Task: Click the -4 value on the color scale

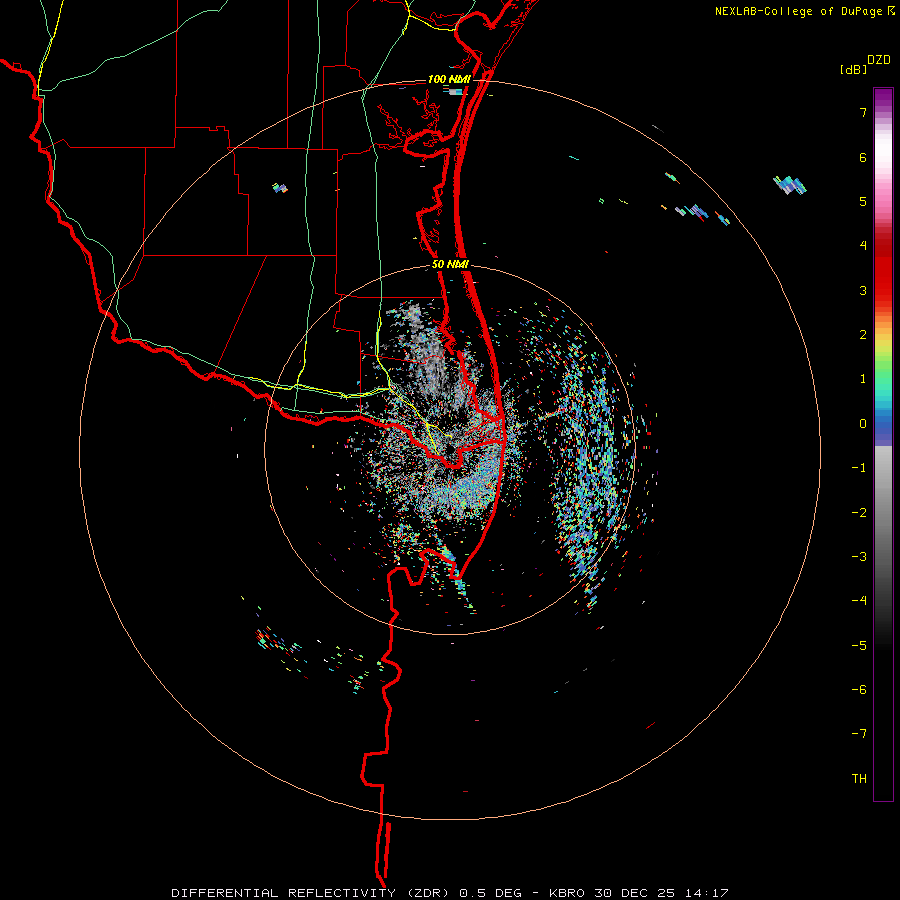Action: 859,600
